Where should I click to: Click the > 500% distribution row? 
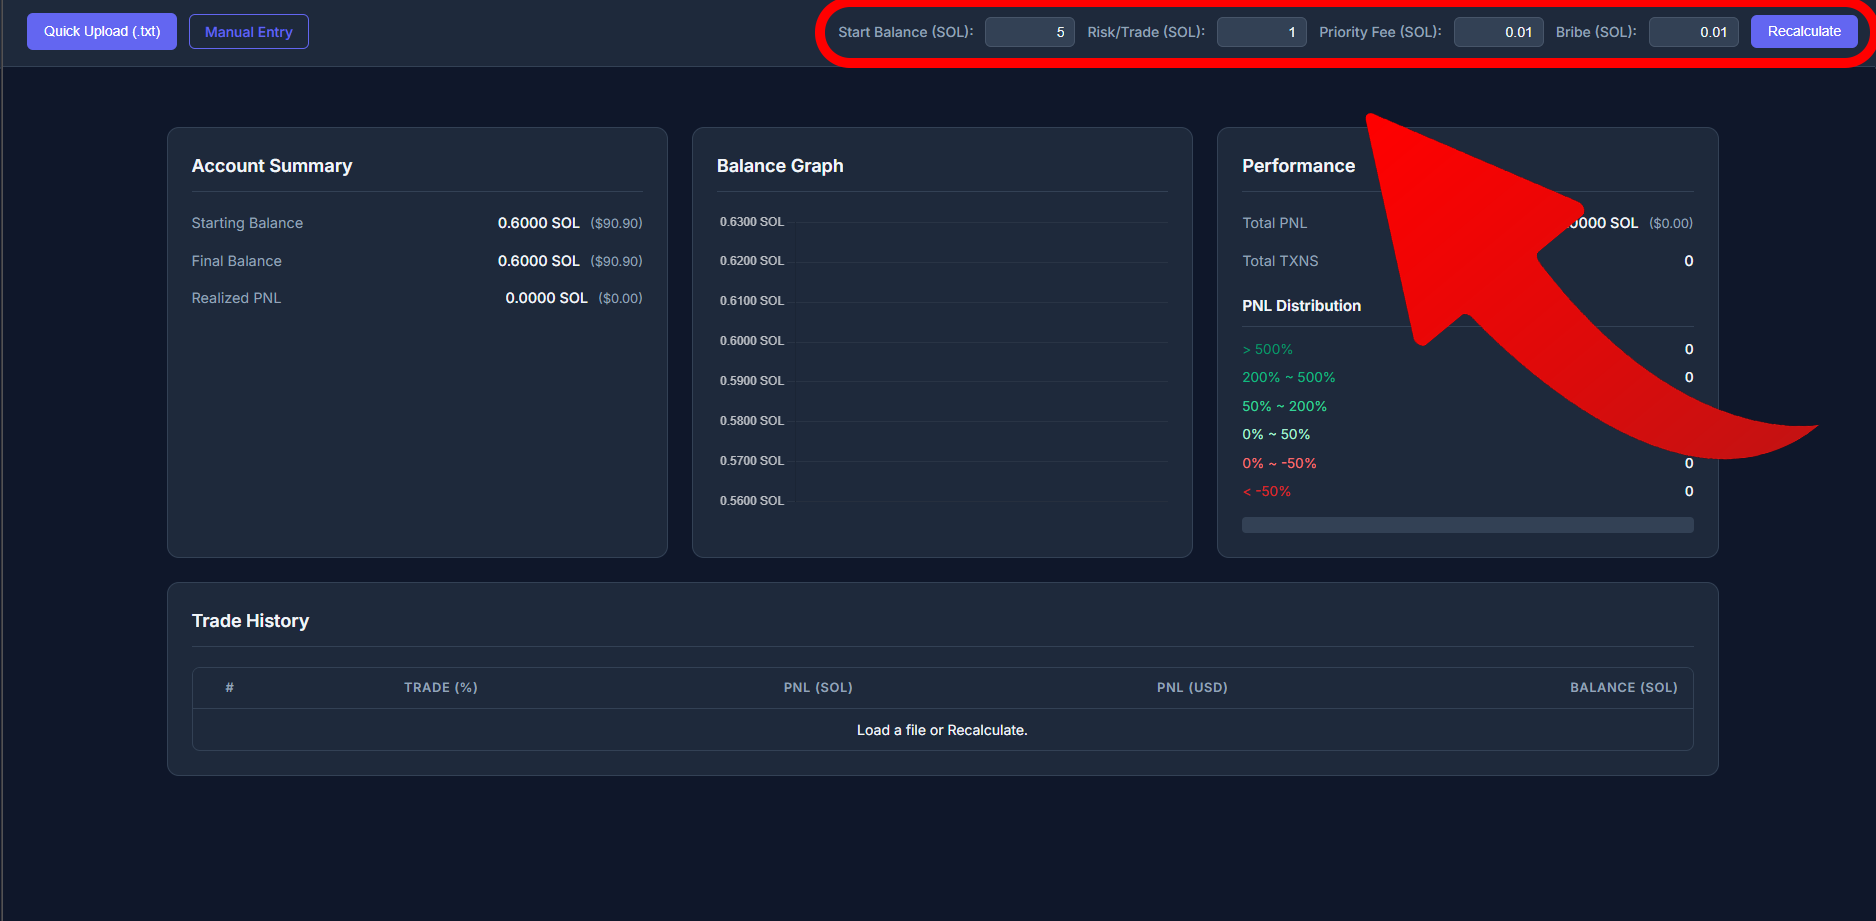tap(1467, 349)
